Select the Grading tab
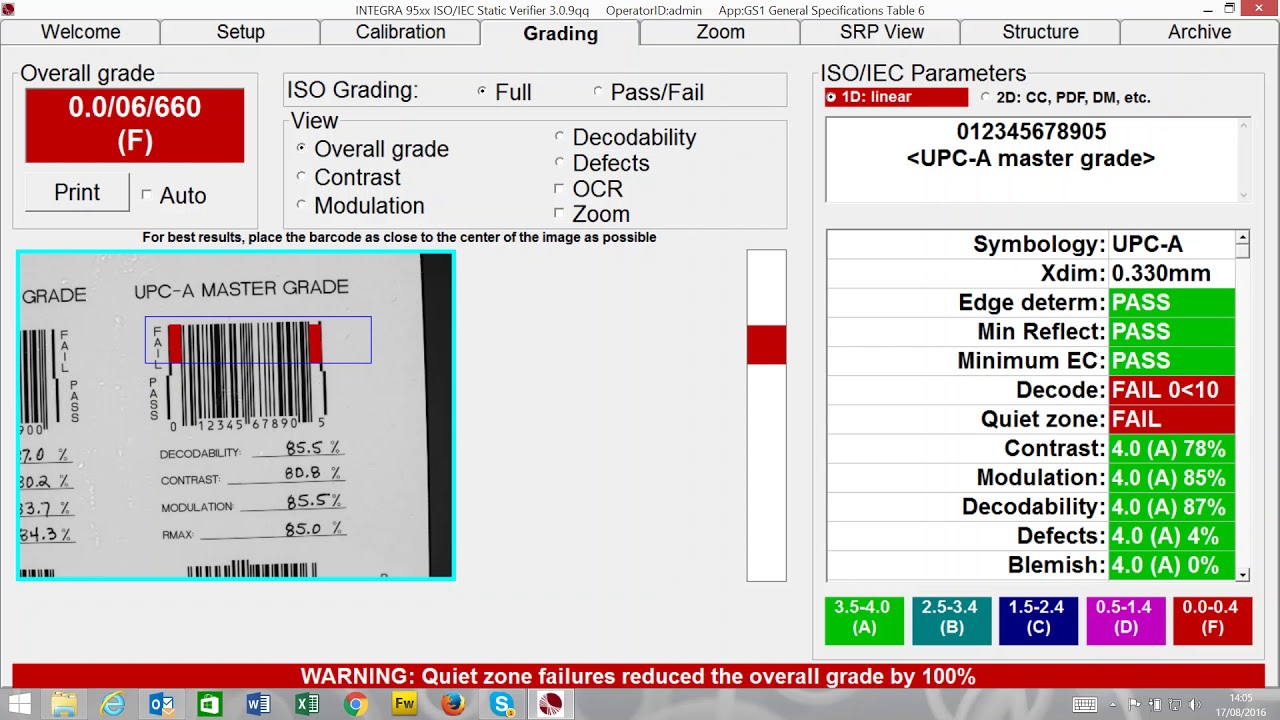The height and width of the screenshot is (720, 1280). 560,33
